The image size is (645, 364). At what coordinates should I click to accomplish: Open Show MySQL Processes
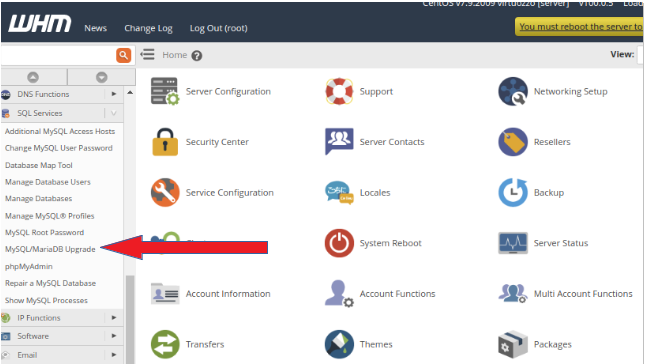pyautogui.click(x=46, y=300)
